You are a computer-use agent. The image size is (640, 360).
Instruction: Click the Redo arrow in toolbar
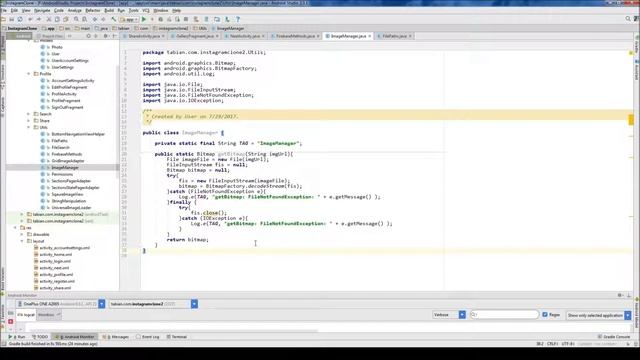pyautogui.click(x=39, y=19)
